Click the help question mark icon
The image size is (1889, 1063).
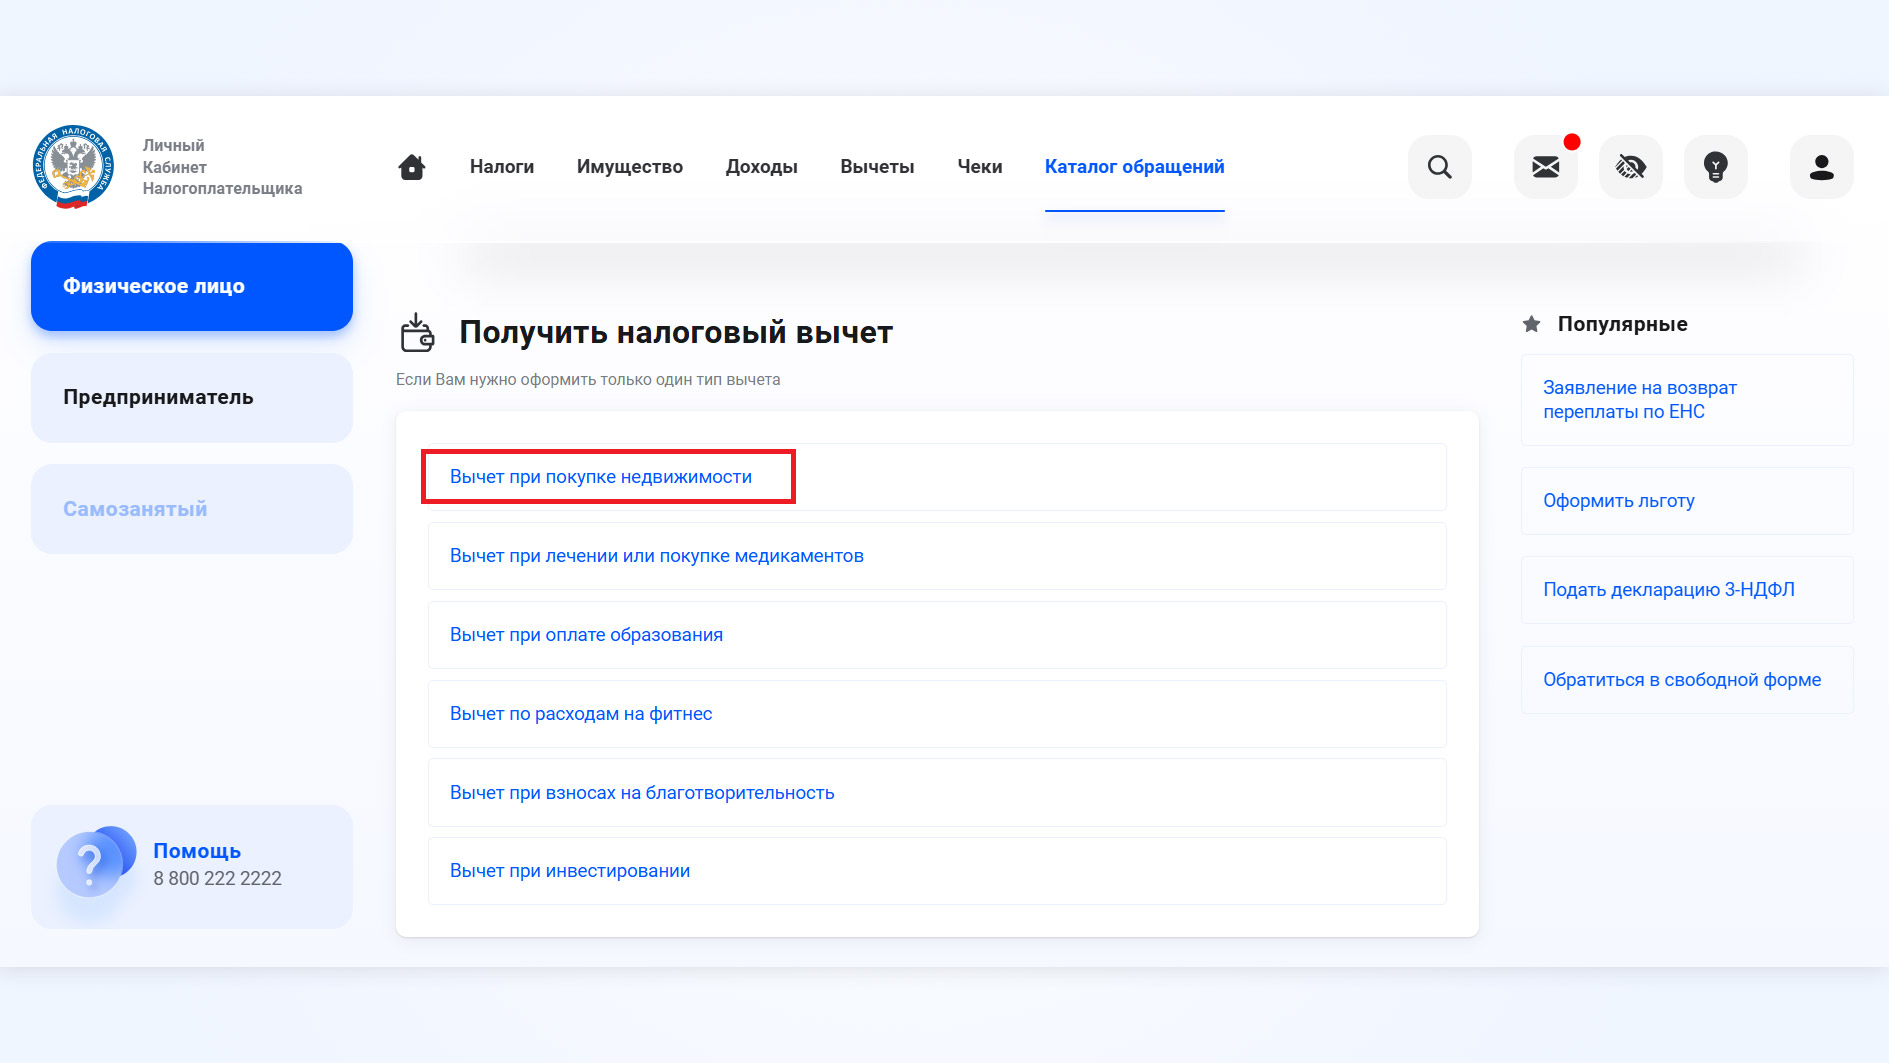coord(92,862)
